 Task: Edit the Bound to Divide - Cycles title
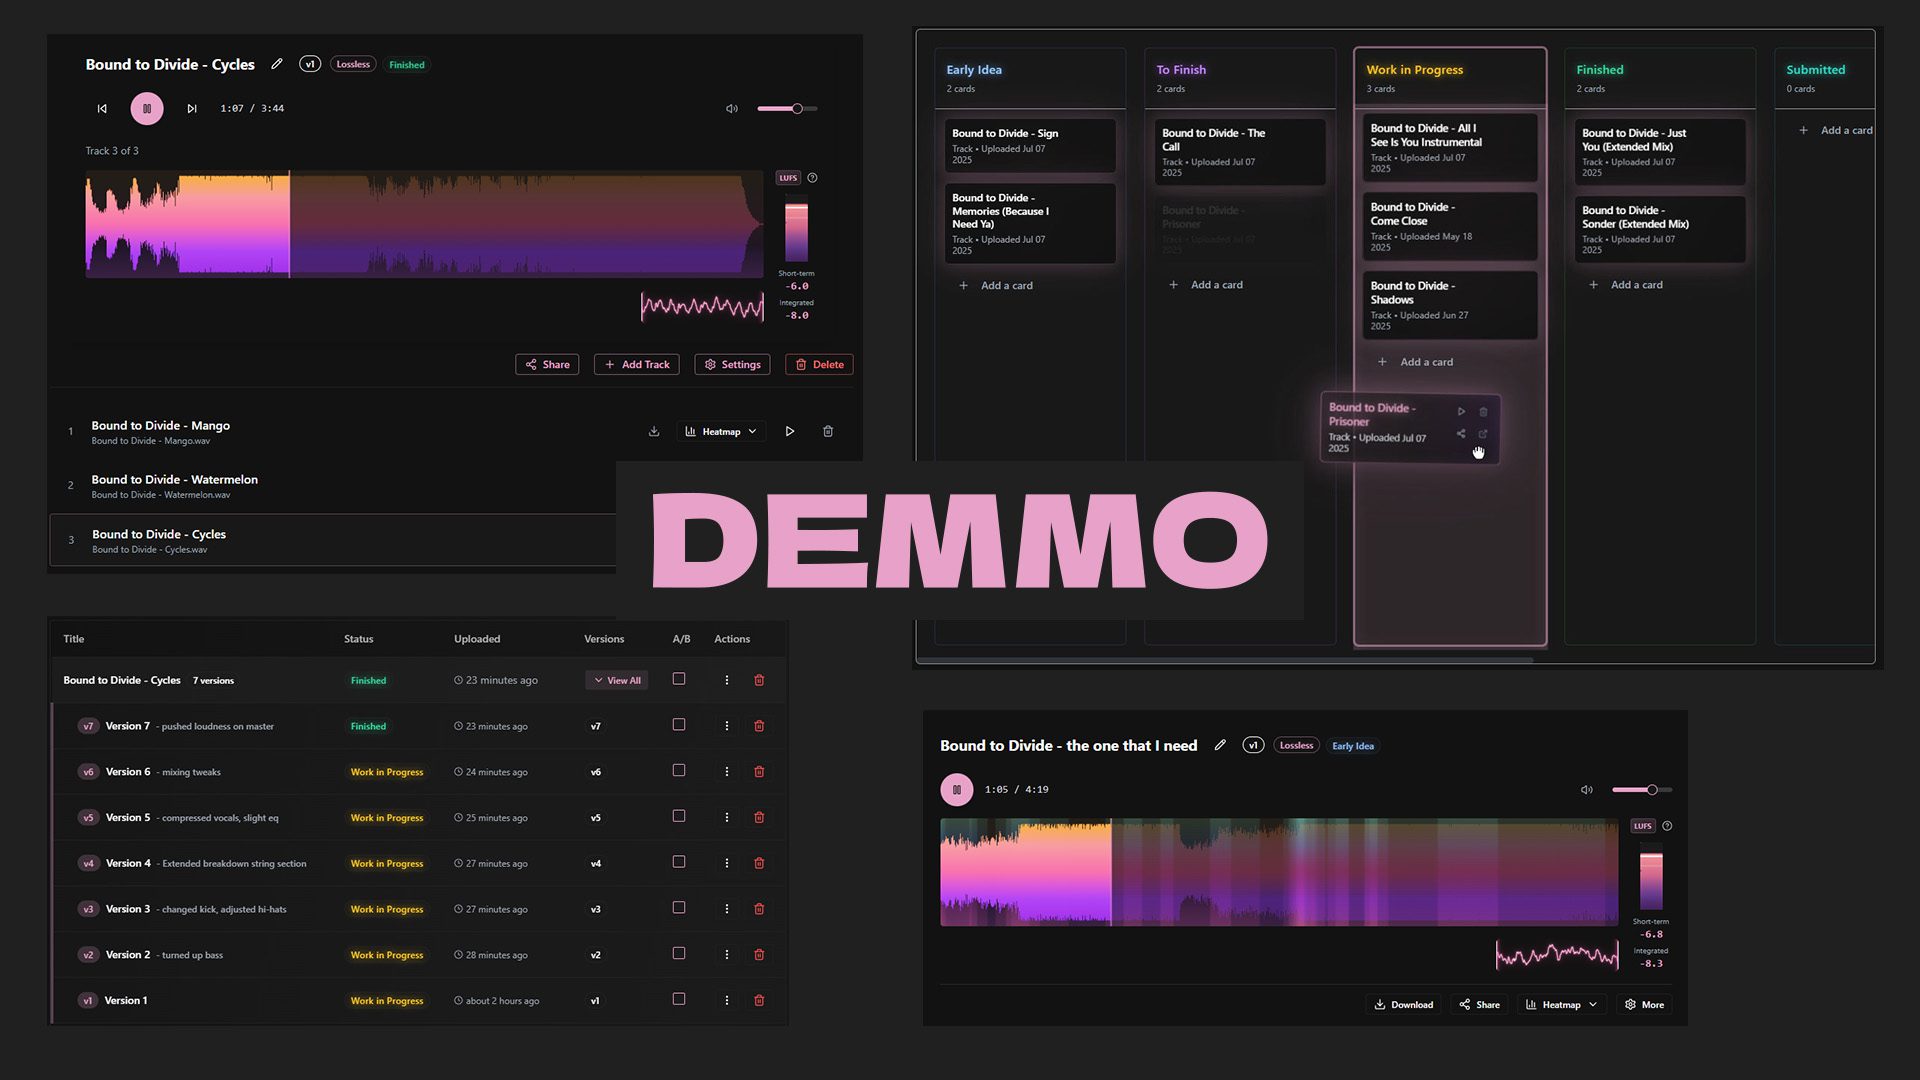[x=277, y=63]
